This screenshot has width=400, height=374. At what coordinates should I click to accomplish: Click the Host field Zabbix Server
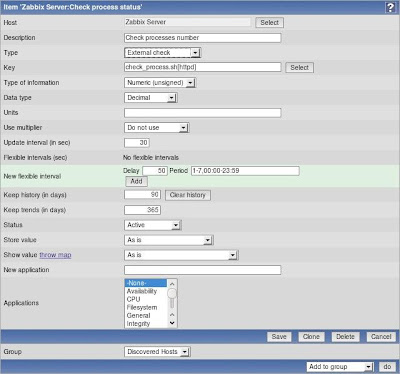click(x=187, y=22)
